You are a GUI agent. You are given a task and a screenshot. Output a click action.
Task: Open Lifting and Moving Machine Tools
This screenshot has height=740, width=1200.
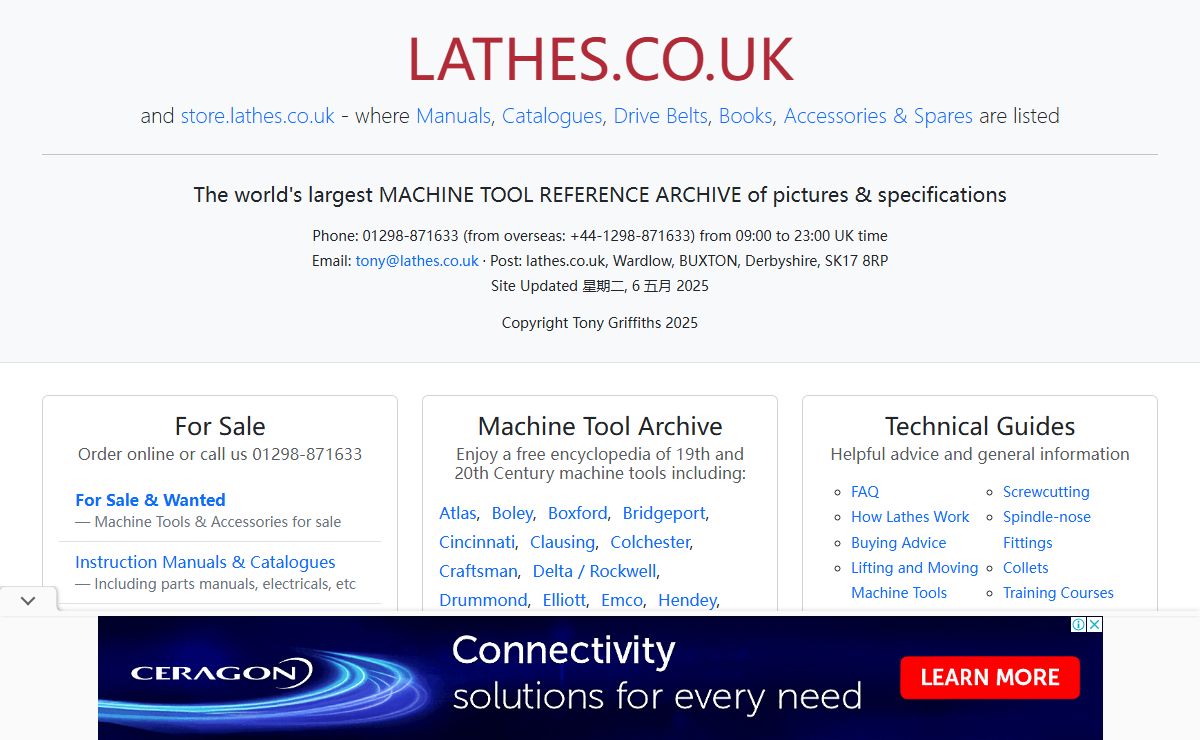[914, 580]
